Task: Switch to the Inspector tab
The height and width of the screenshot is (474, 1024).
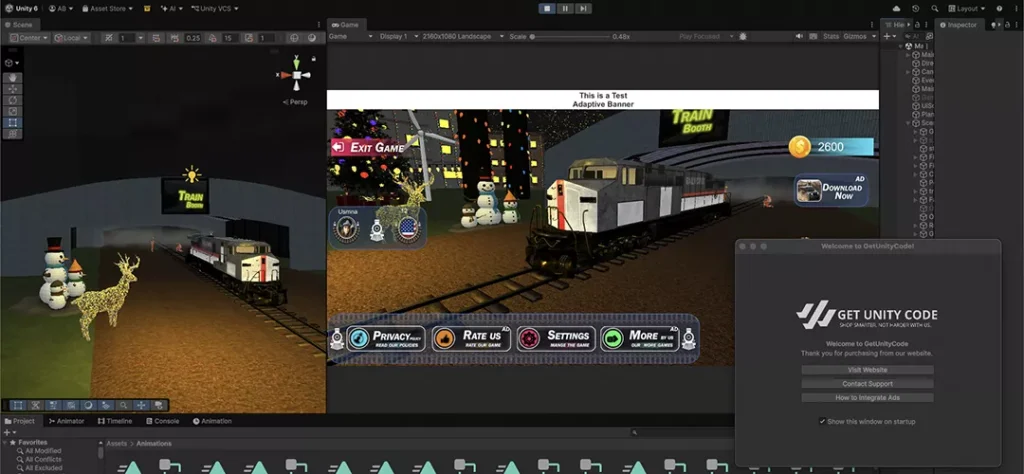Action: pyautogui.click(x=958, y=25)
